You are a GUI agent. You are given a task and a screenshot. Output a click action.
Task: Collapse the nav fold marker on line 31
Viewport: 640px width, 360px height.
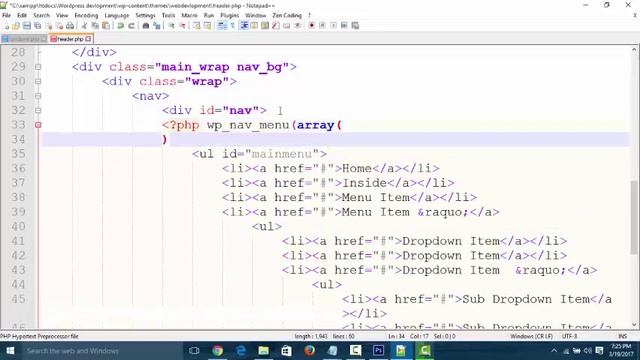38,96
